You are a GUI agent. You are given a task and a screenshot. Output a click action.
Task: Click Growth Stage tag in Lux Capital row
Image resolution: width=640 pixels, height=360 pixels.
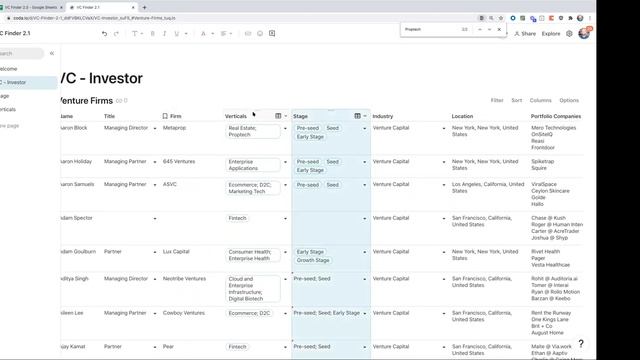click(313, 260)
